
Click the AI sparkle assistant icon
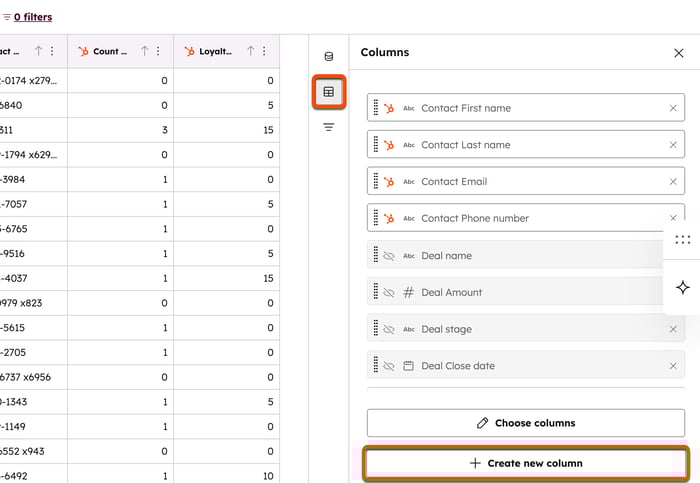pyautogui.click(x=683, y=287)
